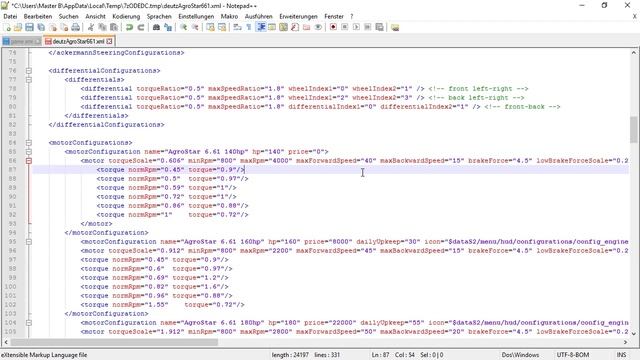Undo last edit with green arrow icon
640x360 pixels.
[x=129, y=27]
